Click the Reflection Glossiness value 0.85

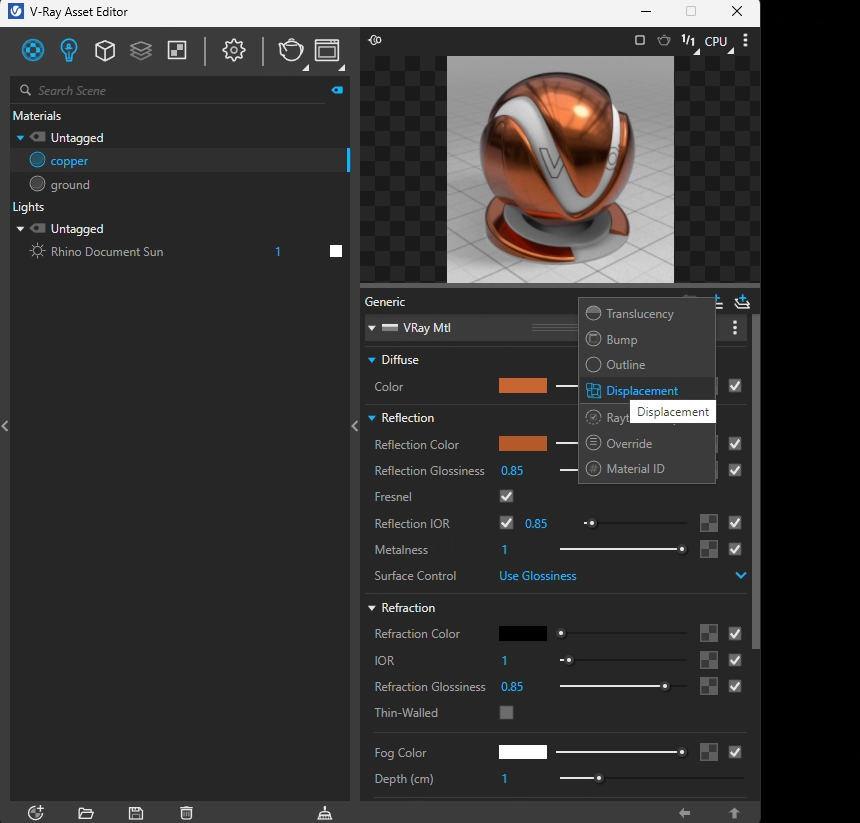pos(512,470)
